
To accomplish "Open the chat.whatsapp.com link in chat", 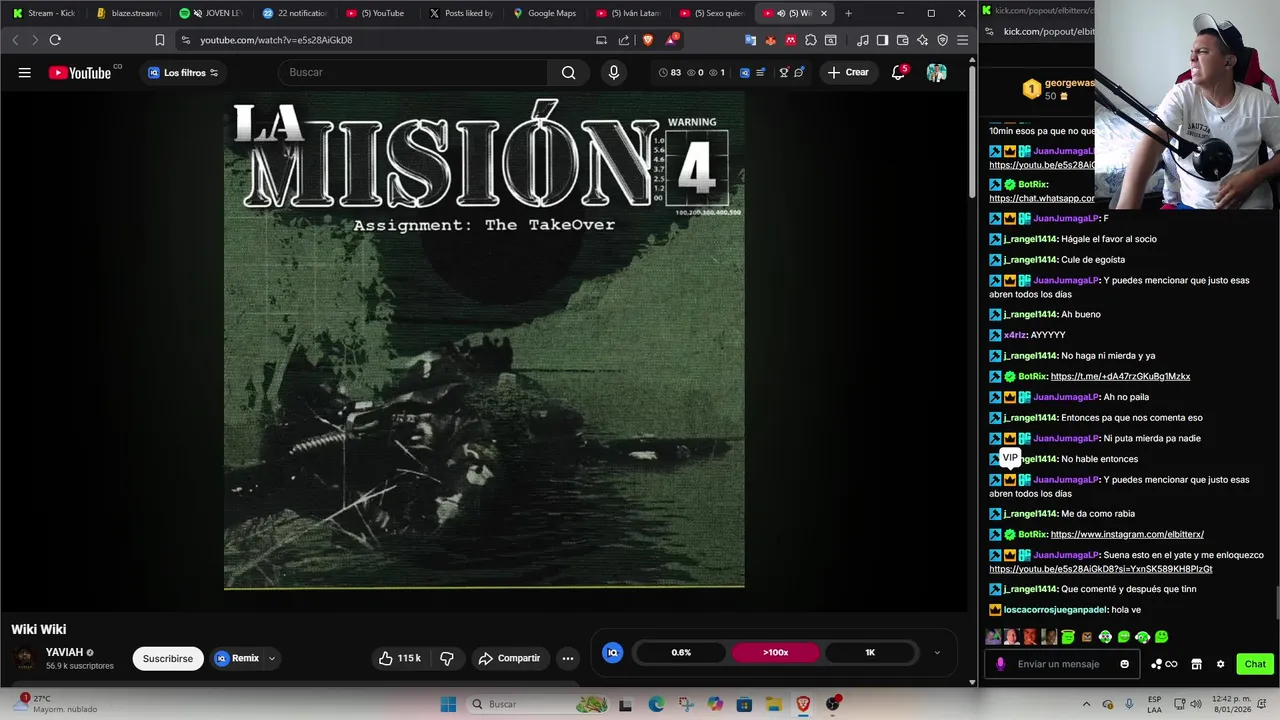I will point(1042,198).
